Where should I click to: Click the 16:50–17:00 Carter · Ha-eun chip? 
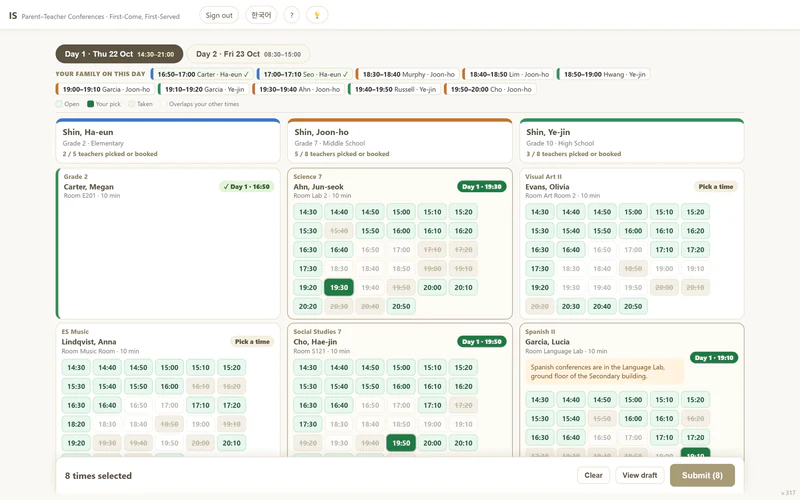click(202, 74)
